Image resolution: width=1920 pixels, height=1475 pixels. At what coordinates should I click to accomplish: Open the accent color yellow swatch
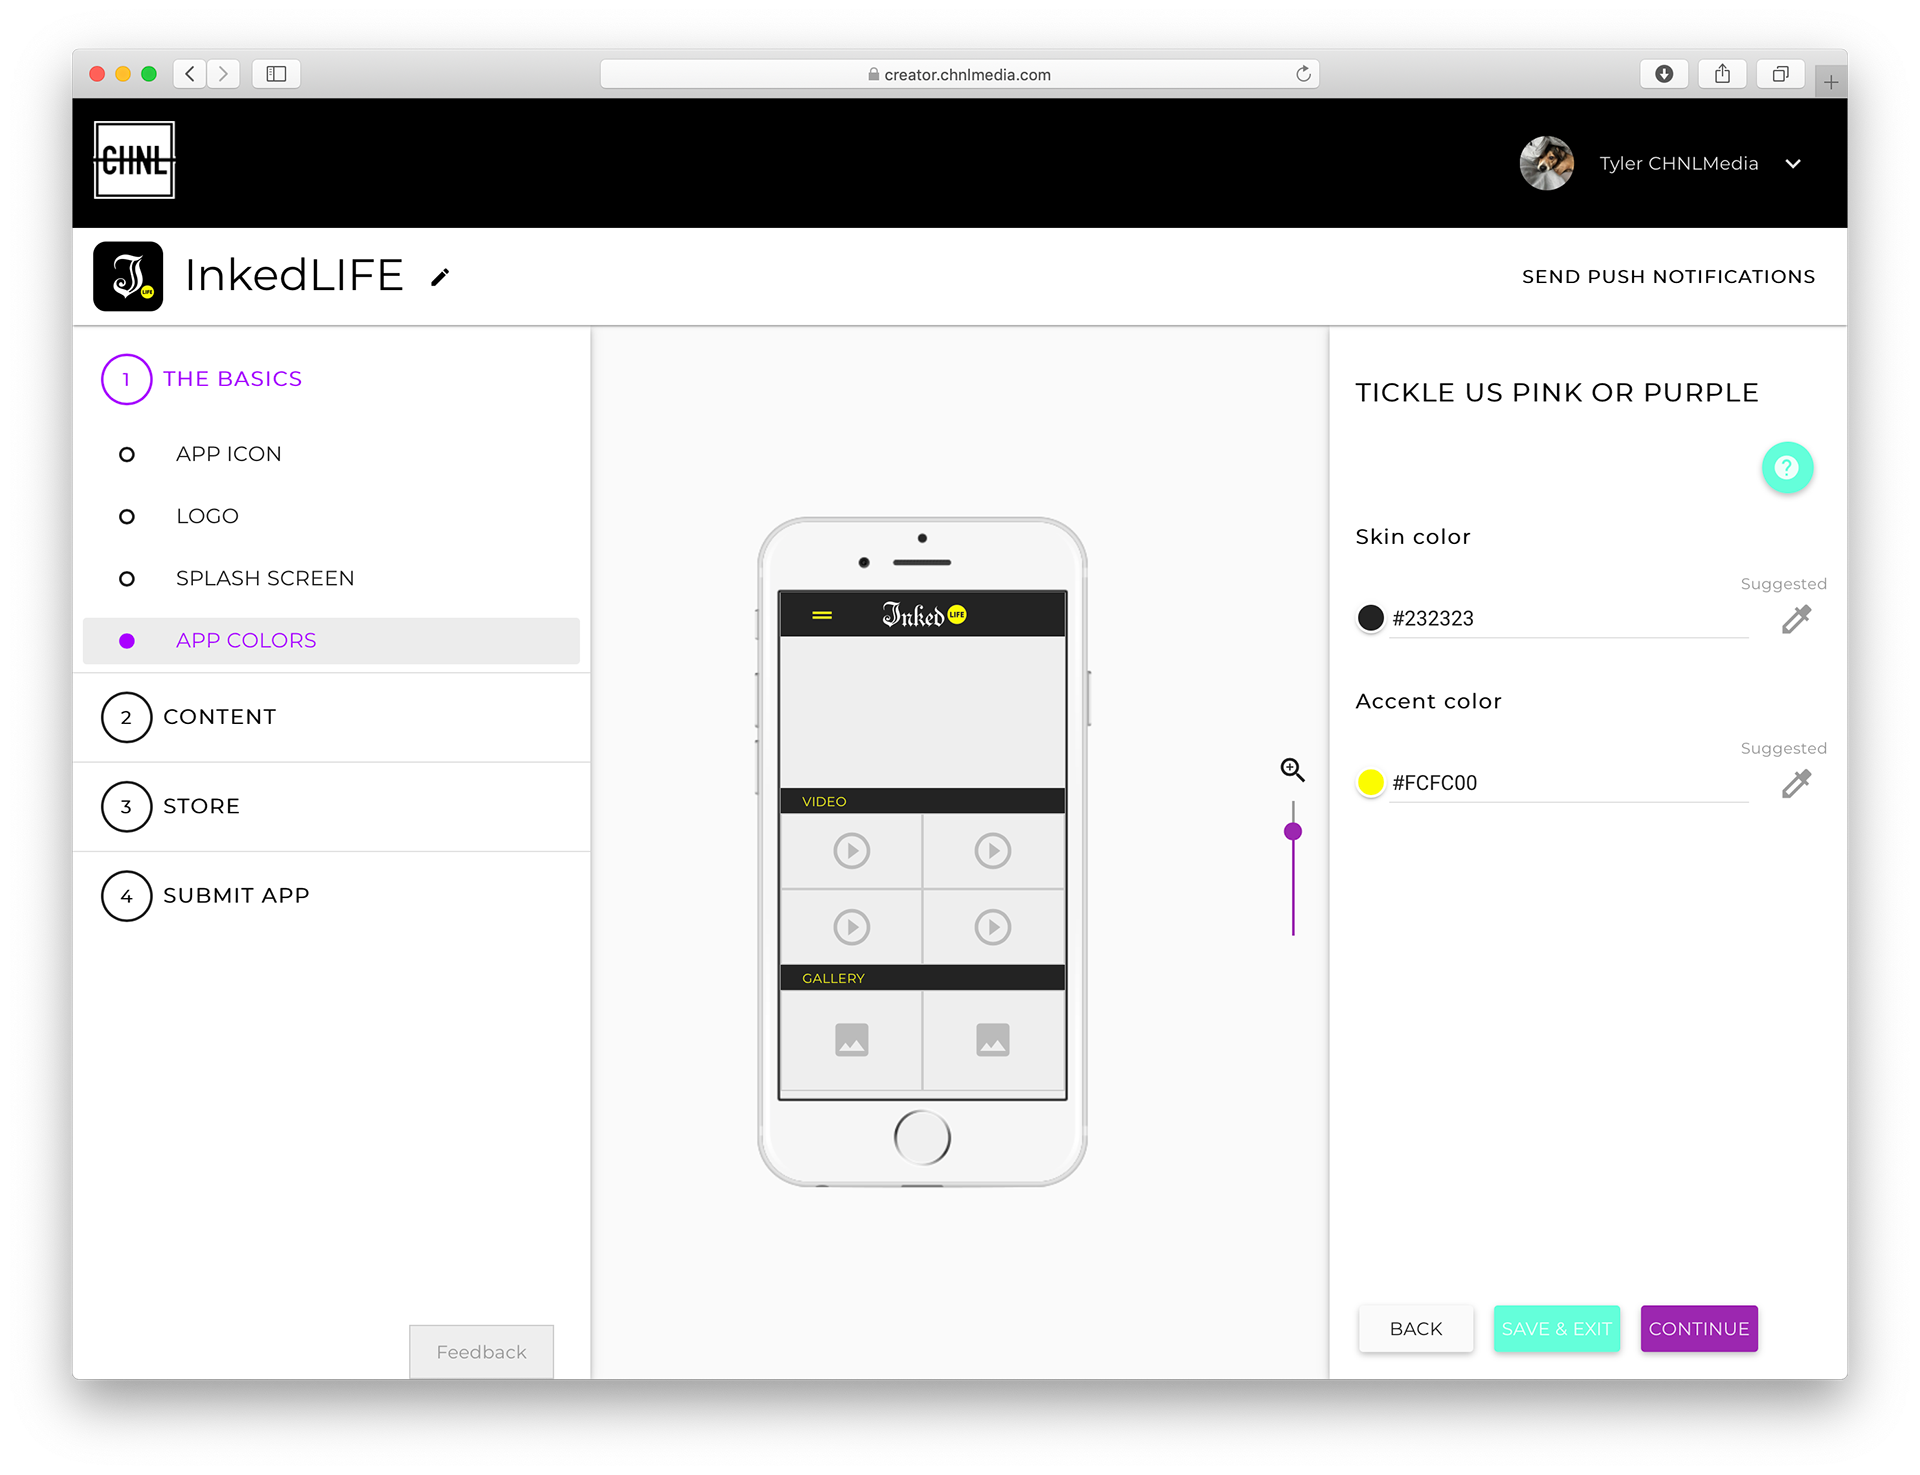(1371, 782)
